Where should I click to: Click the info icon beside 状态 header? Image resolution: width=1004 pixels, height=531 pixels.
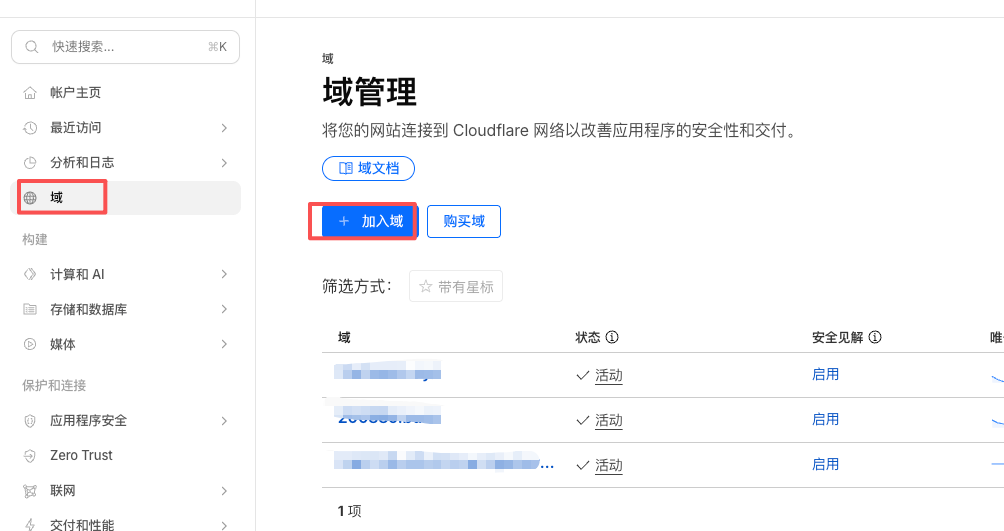[613, 338]
